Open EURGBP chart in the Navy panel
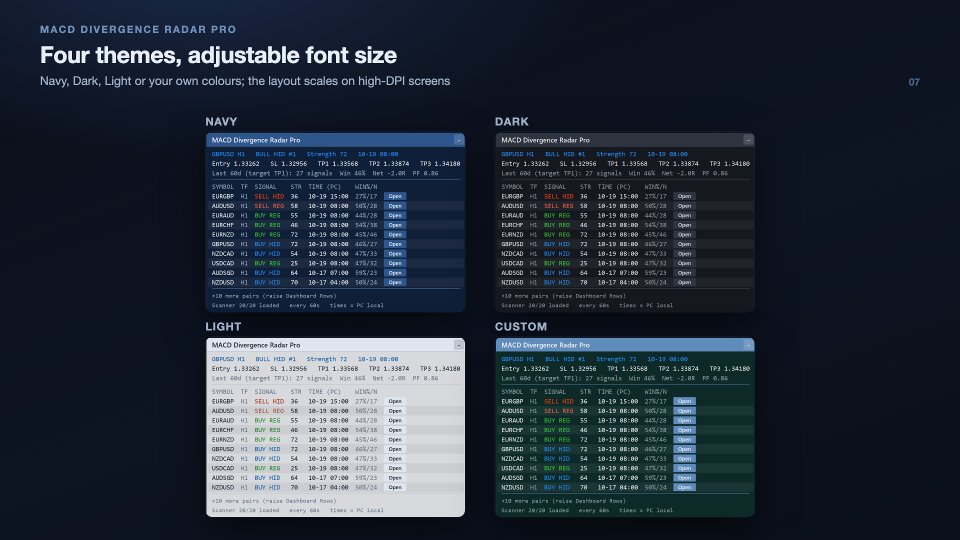The width and height of the screenshot is (960, 540). tap(395, 197)
